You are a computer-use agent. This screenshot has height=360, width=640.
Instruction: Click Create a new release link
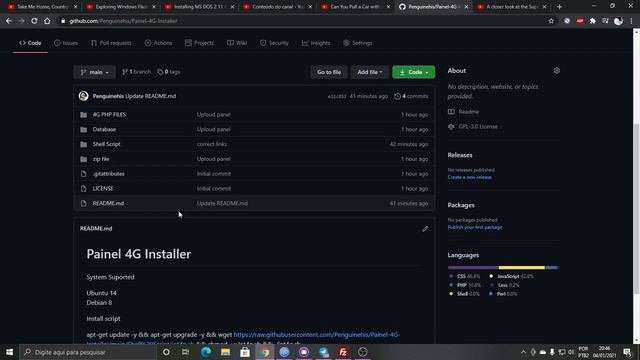[x=469, y=177]
